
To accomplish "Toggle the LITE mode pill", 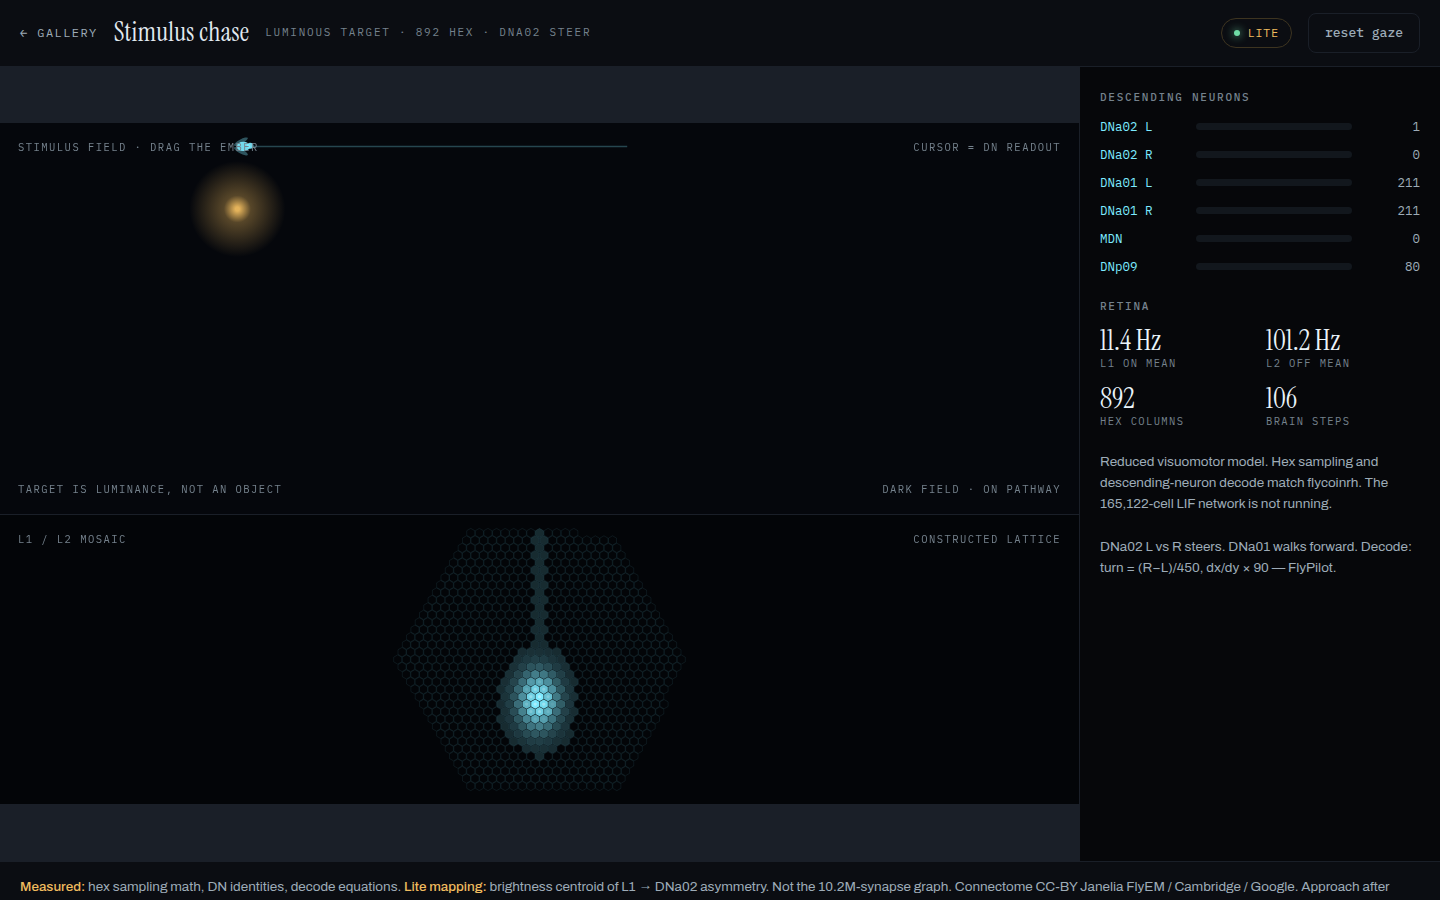I will click(1256, 33).
